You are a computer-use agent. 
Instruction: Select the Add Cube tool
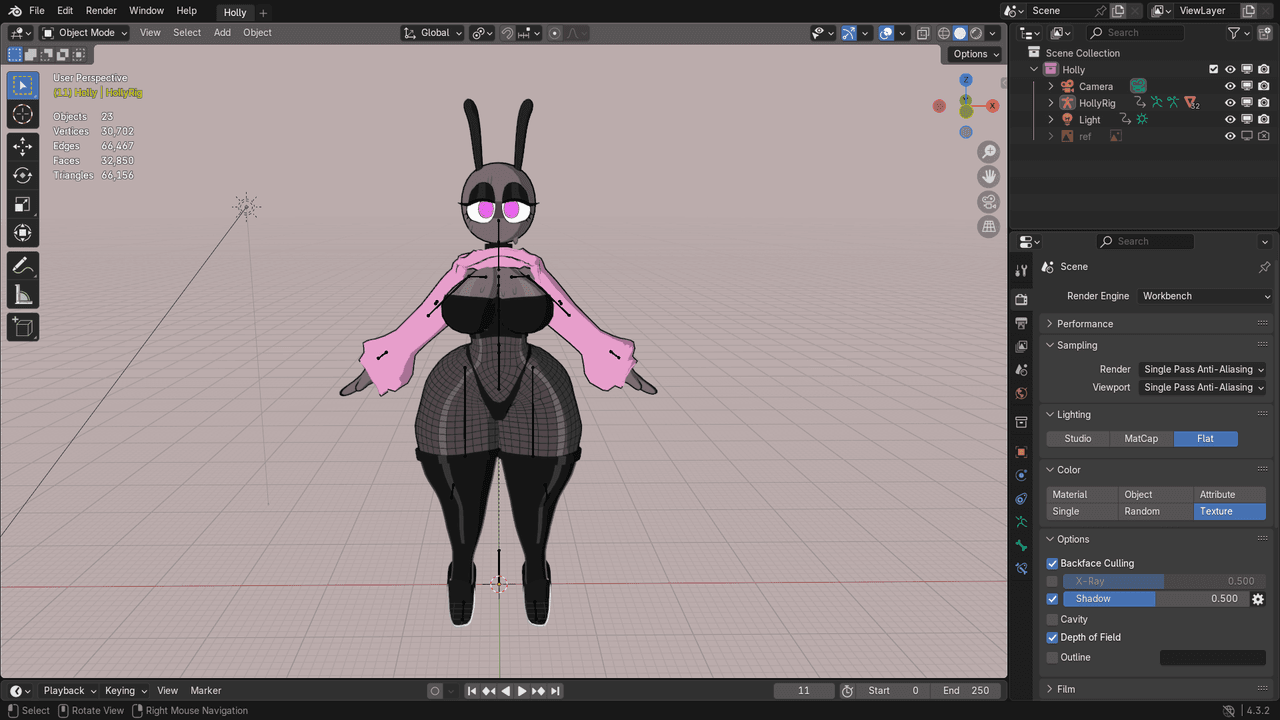(x=23, y=327)
